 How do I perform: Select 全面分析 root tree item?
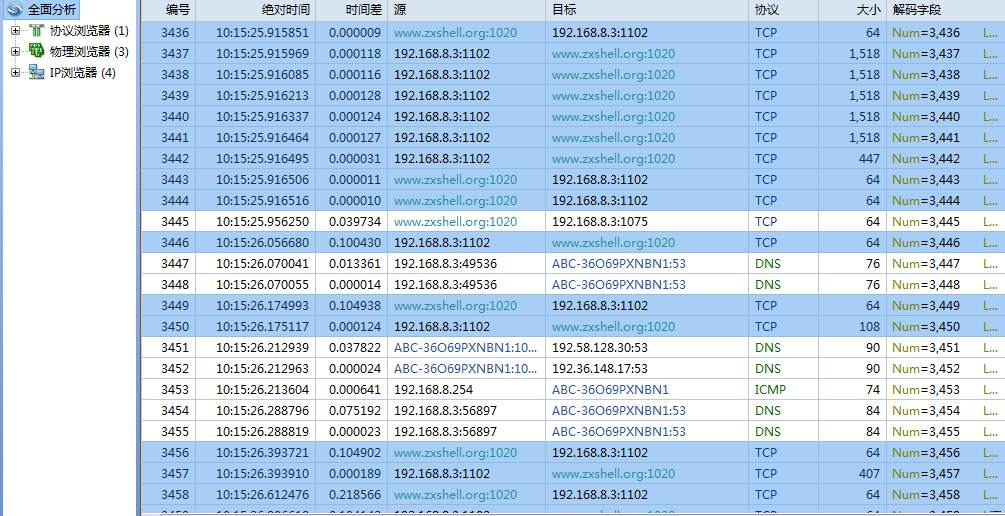pyautogui.click(x=52, y=10)
